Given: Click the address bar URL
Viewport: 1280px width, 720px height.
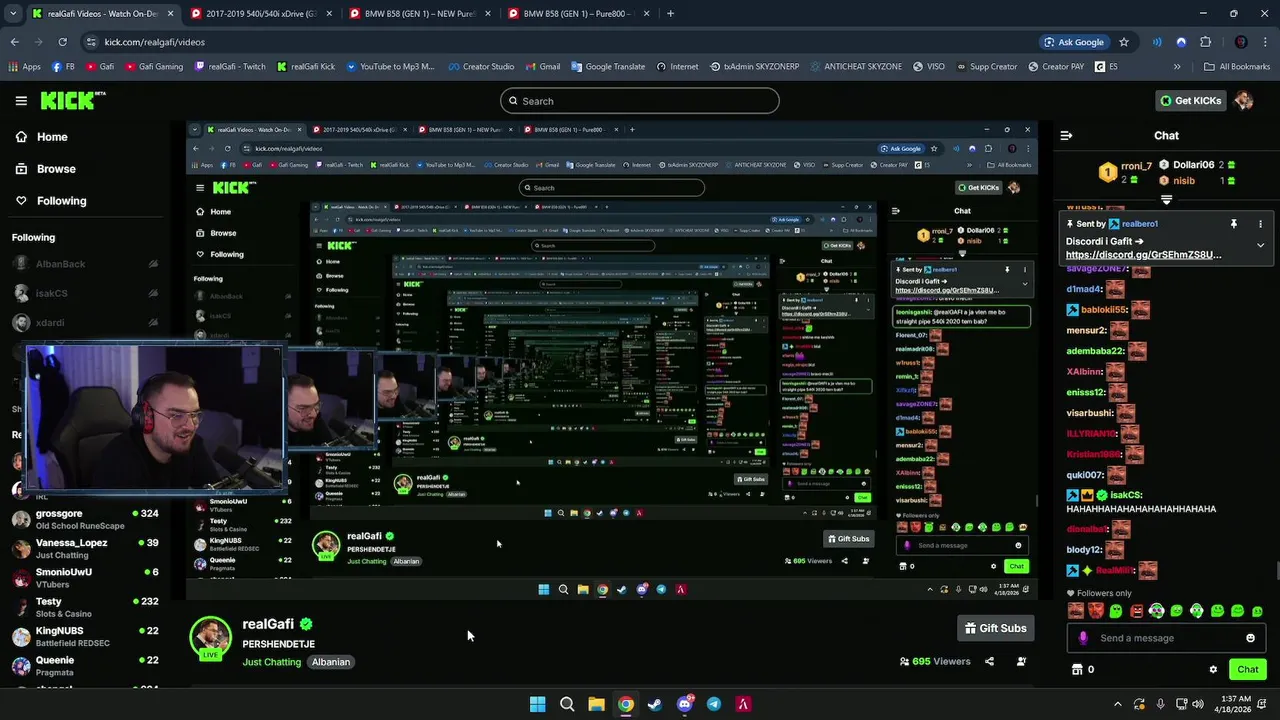Looking at the screenshot, I should (x=155, y=42).
